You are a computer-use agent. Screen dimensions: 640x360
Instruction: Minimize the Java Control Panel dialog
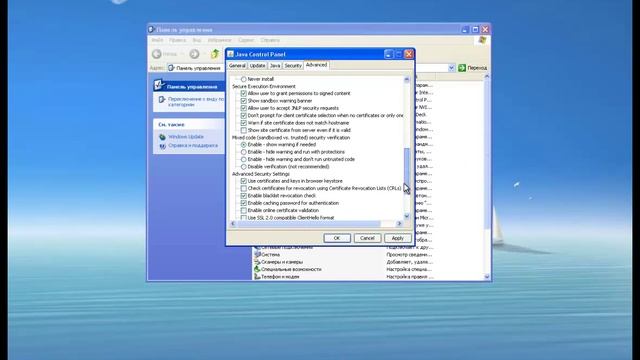pyautogui.click(x=389, y=54)
